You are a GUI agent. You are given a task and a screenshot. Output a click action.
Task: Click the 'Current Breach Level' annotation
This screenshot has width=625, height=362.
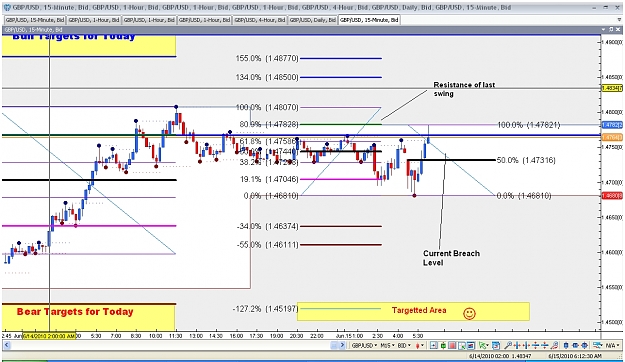pos(451,258)
